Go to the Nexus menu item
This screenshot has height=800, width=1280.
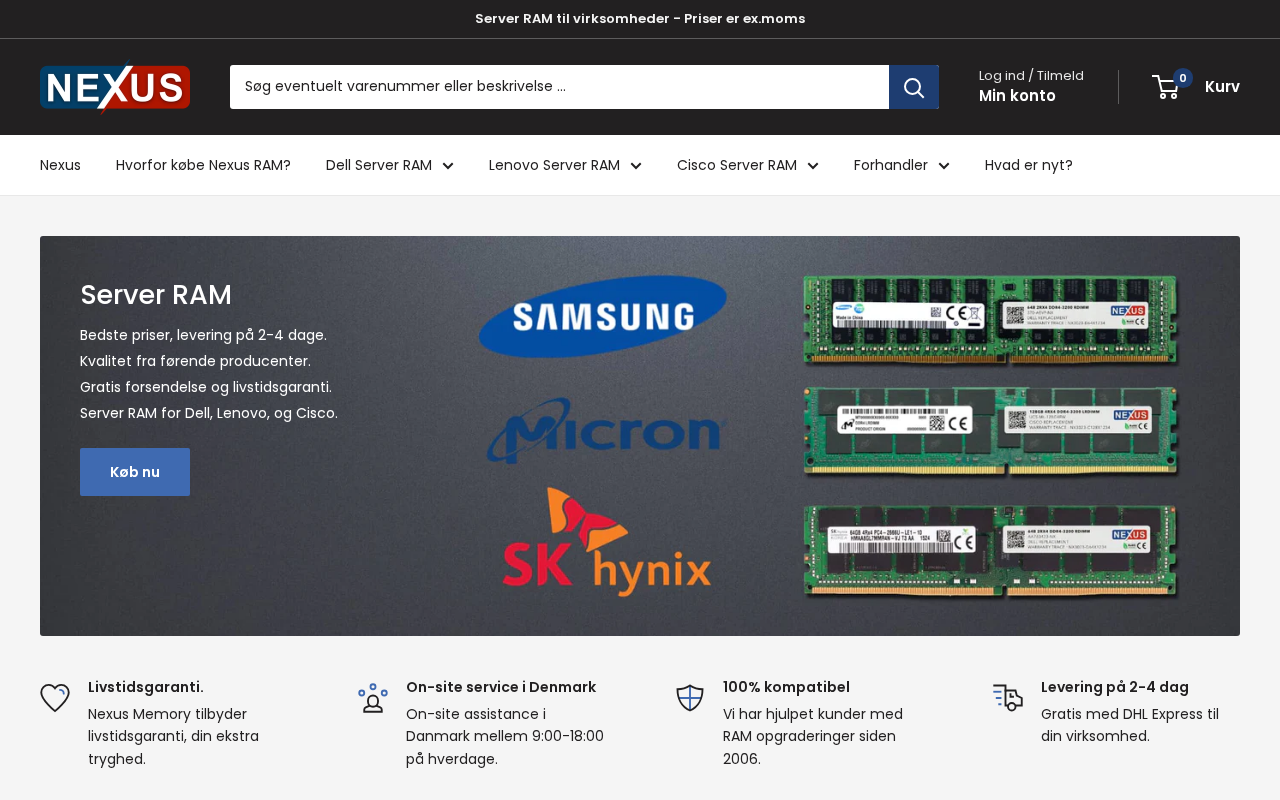(60, 165)
